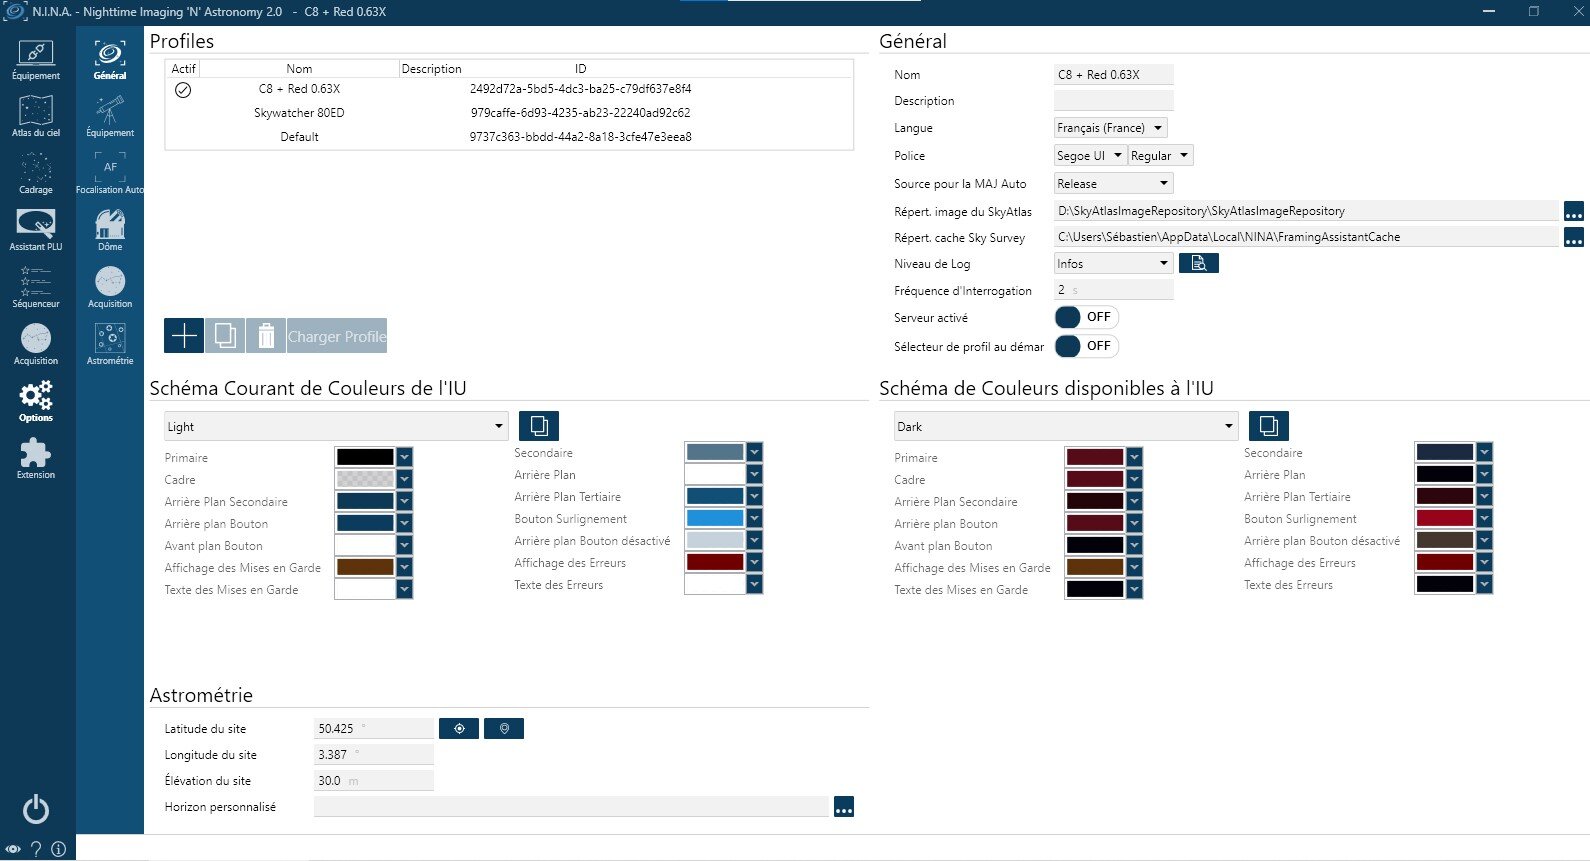Click the Nom profile name field

click(x=1114, y=75)
